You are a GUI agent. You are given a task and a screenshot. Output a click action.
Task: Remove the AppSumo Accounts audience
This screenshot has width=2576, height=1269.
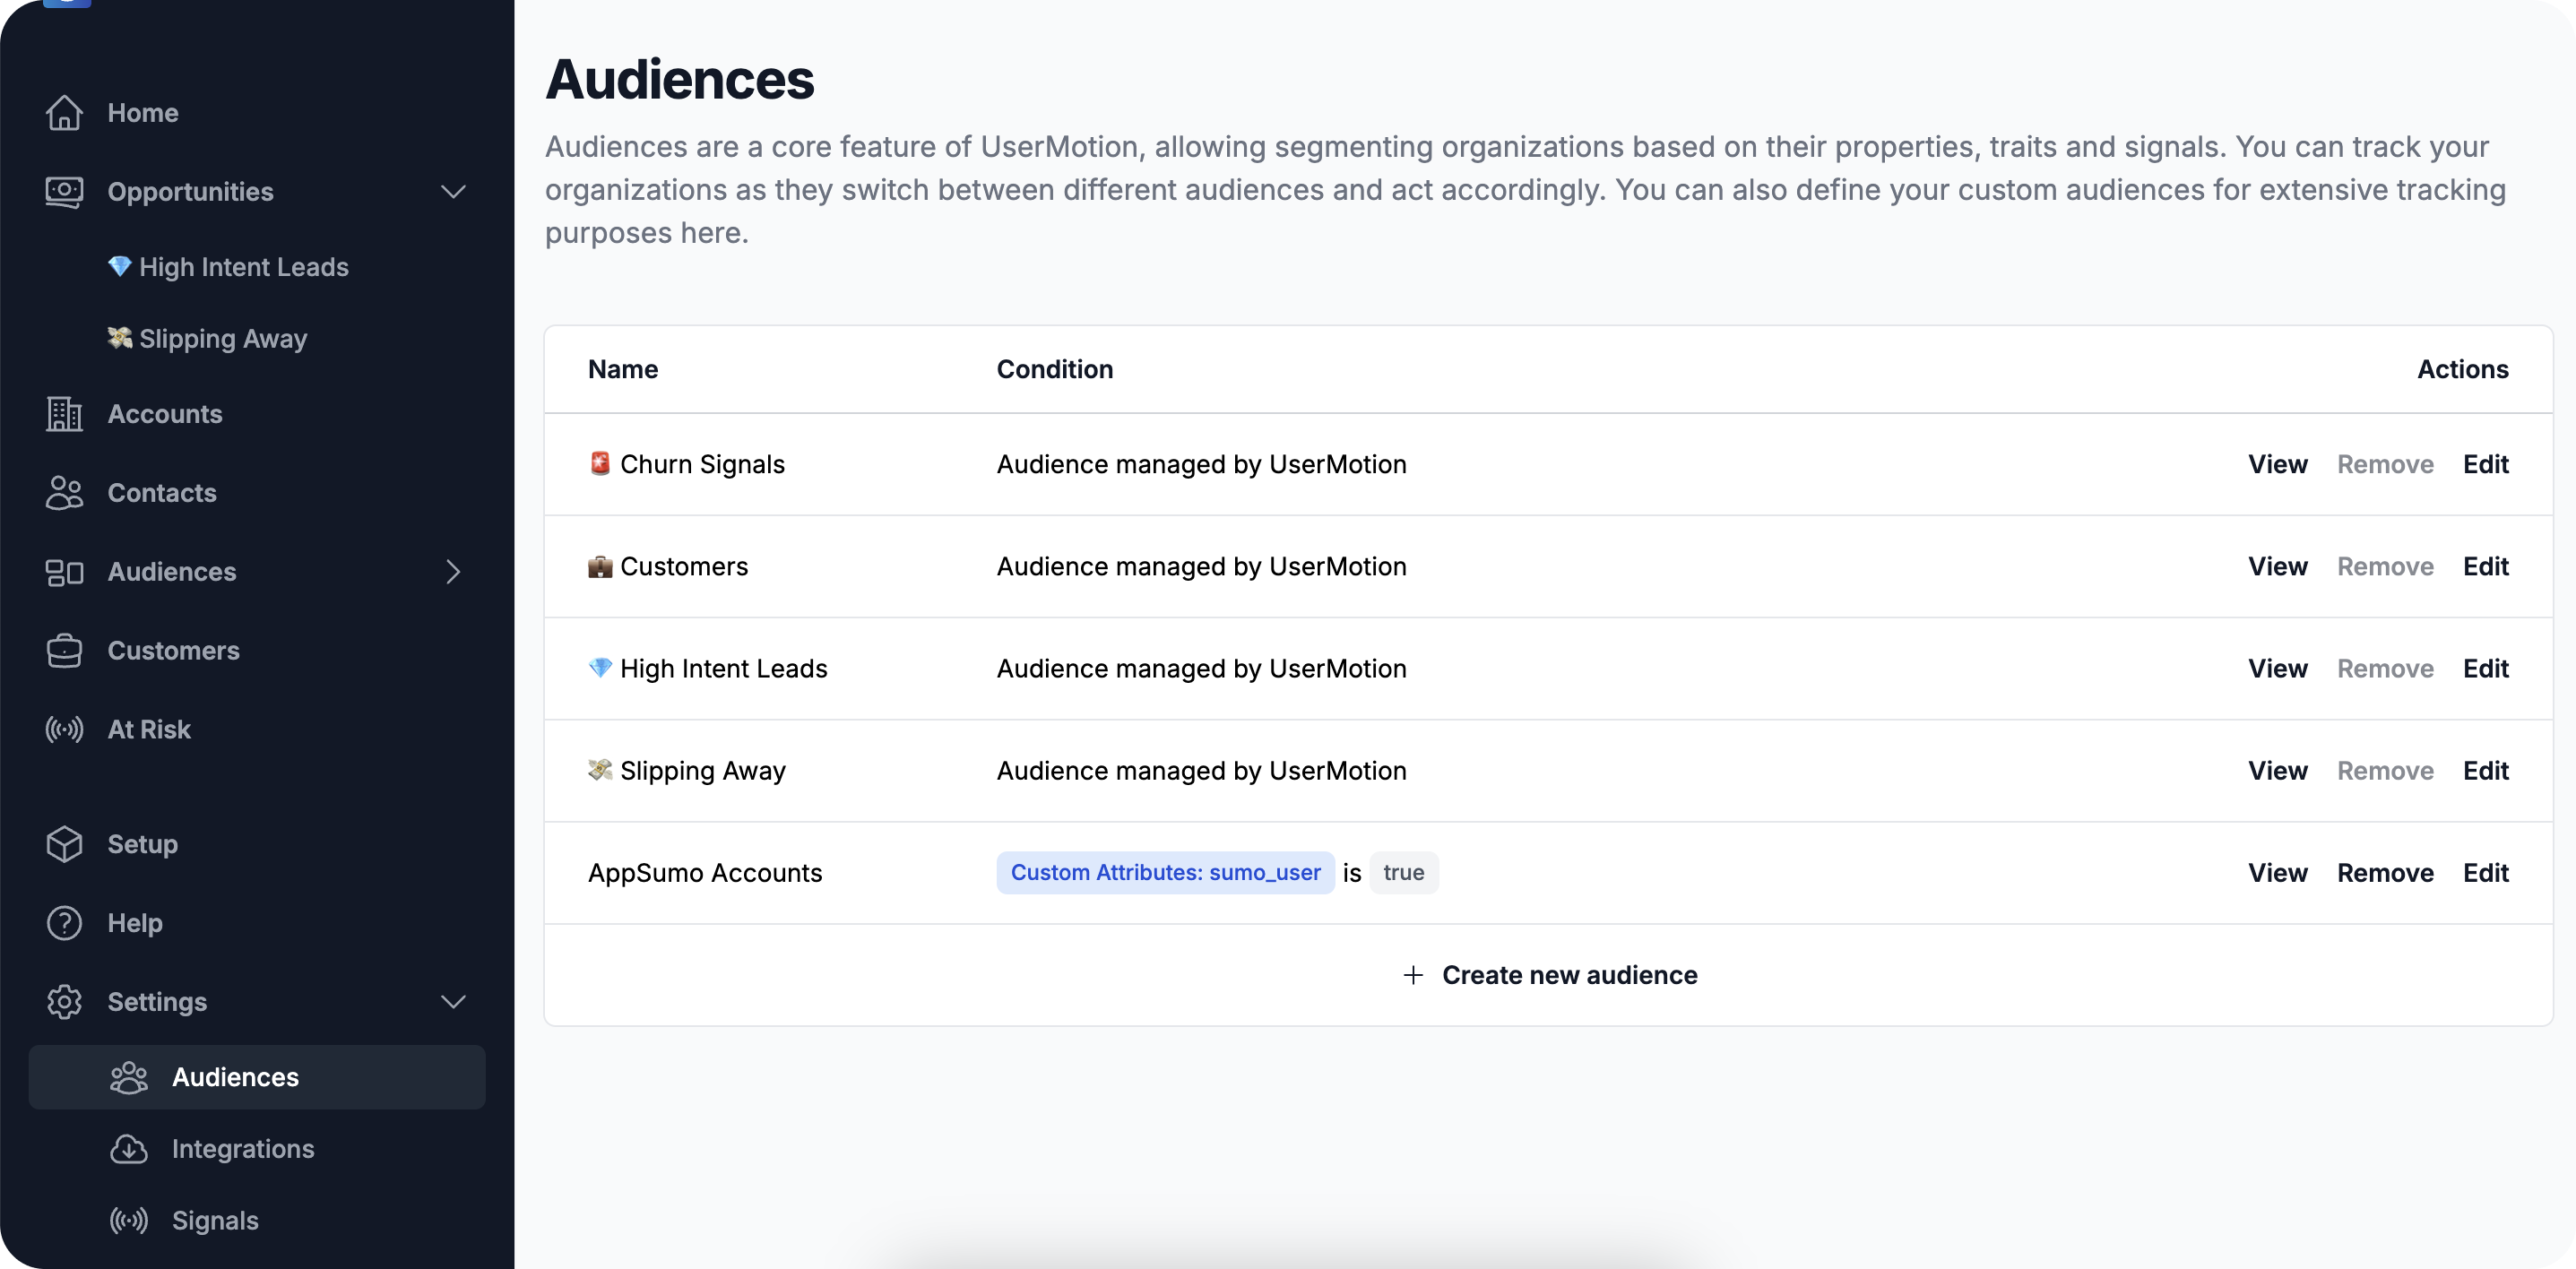[x=2384, y=873]
